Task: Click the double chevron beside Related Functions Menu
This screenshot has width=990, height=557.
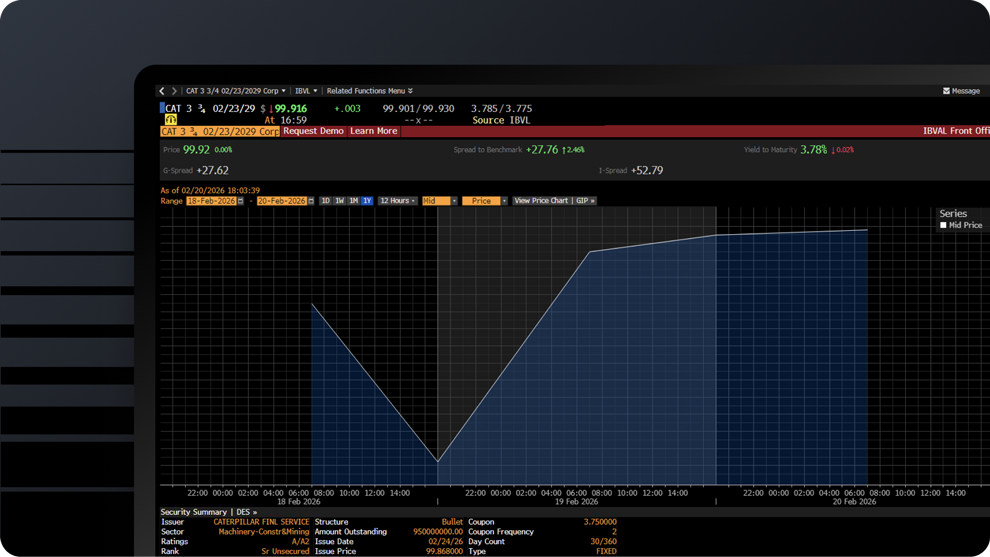Action: pyautogui.click(x=410, y=91)
